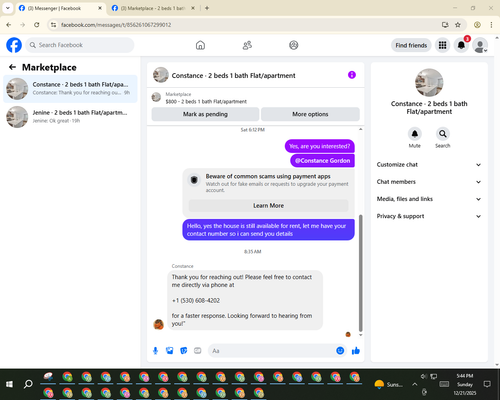Image resolution: width=500 pixels, height=400 pixels.
Task: Record a voice clip microphone icon
Action: 155,351
